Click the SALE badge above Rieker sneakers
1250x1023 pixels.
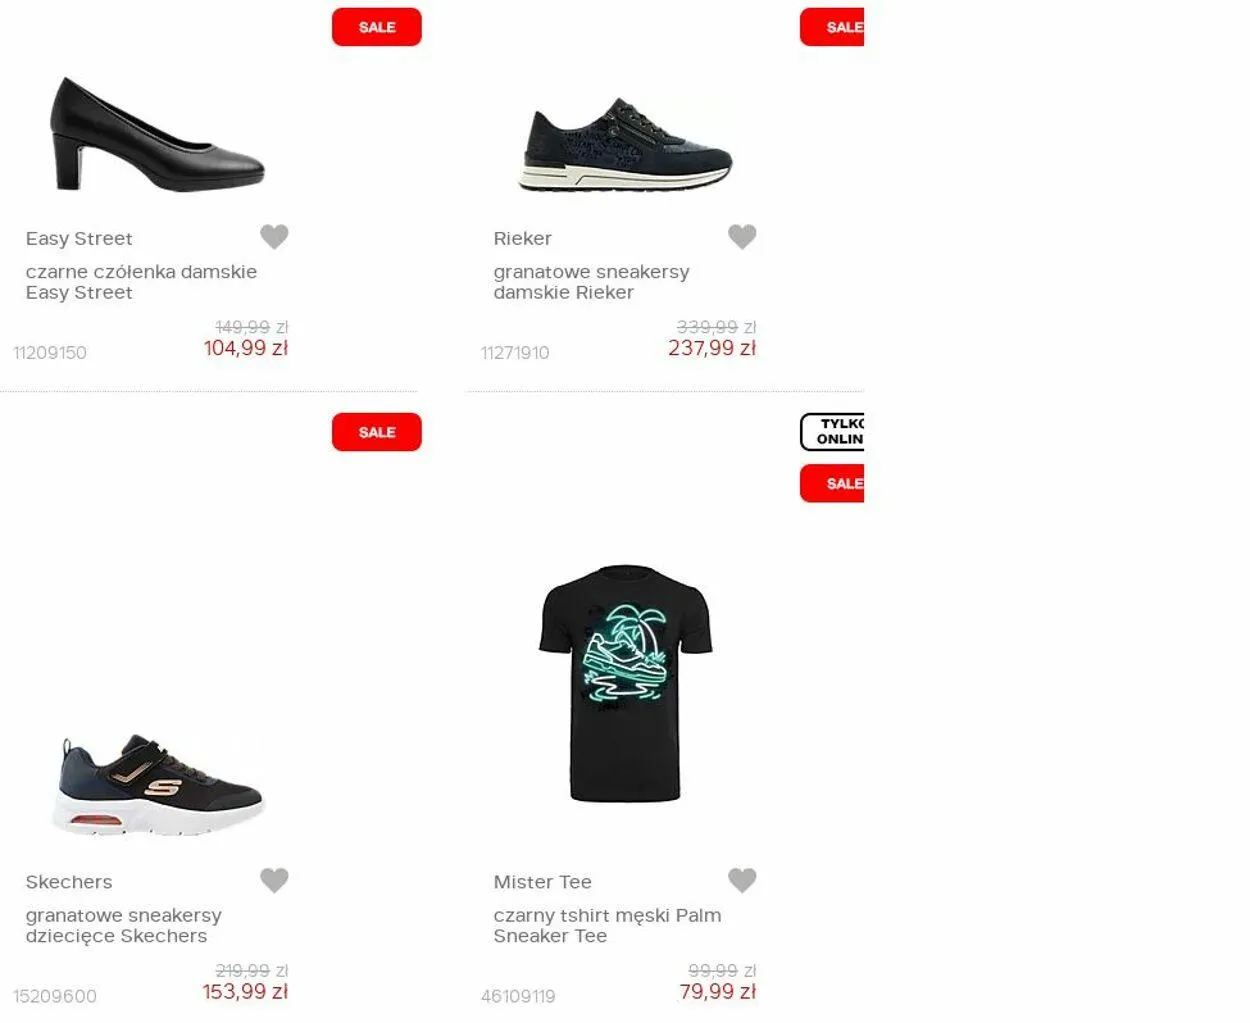pyautogui.click(x=833, y=27)
